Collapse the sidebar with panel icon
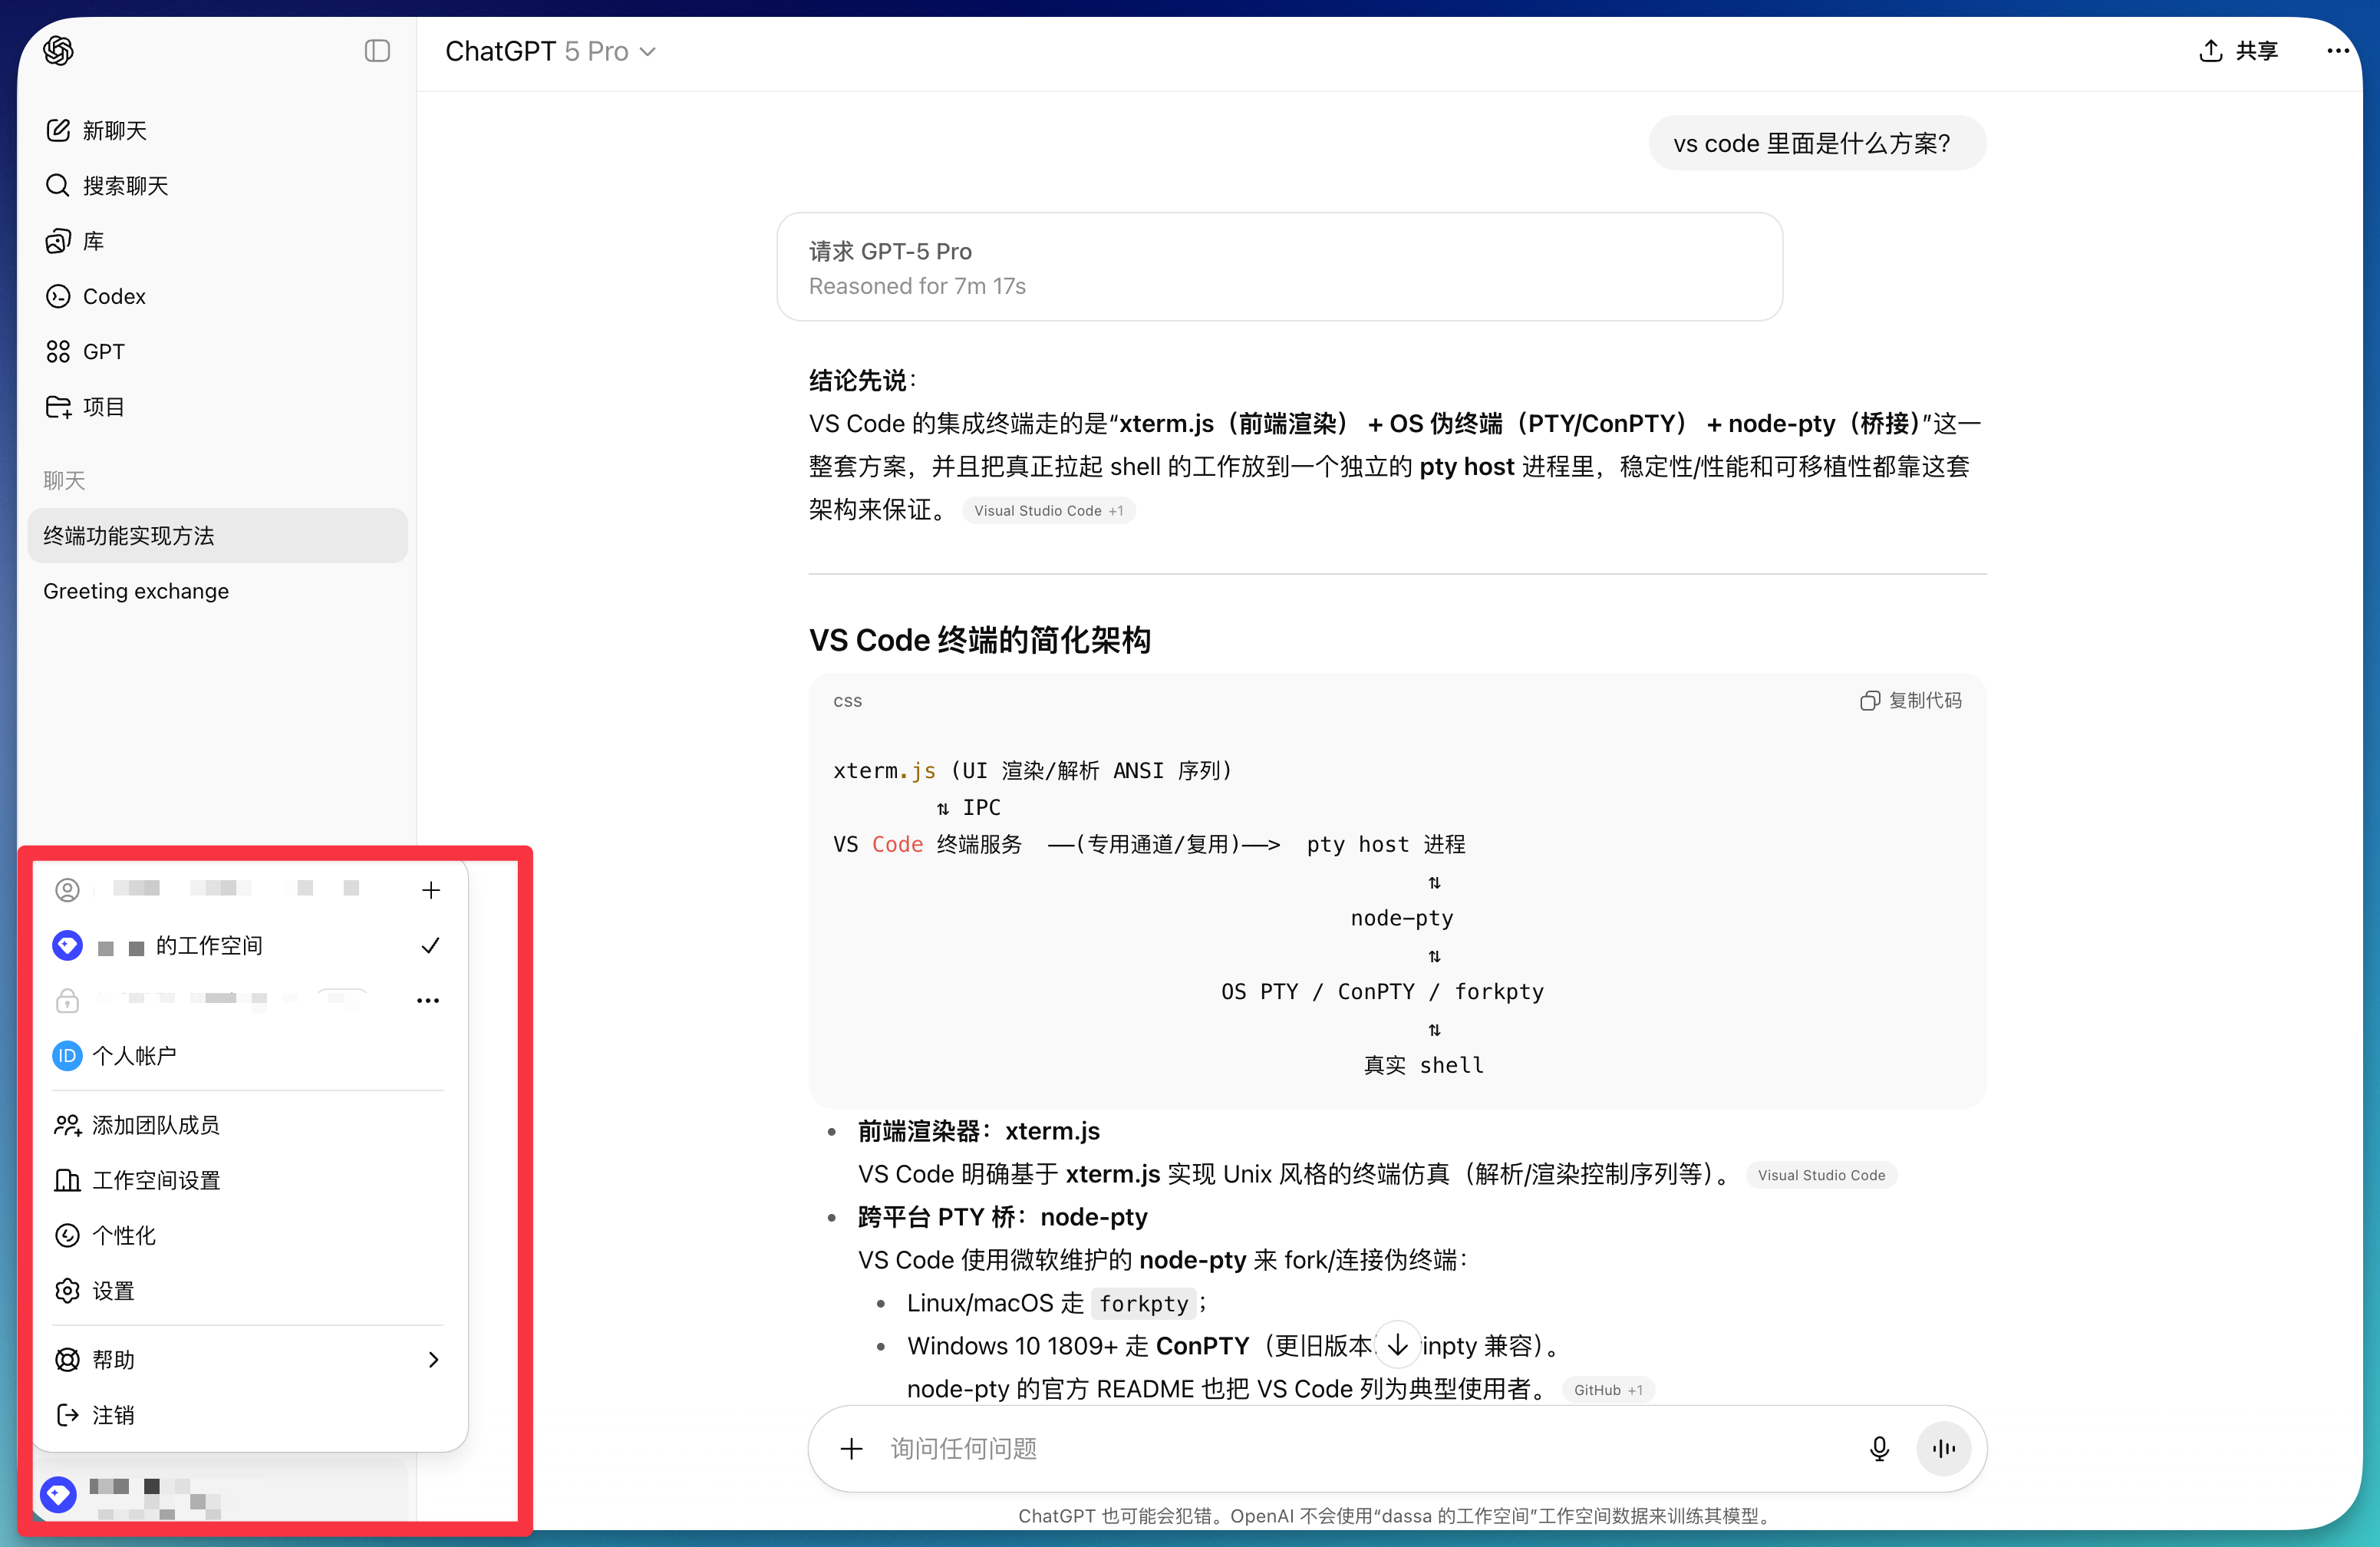 pos(377,51)
